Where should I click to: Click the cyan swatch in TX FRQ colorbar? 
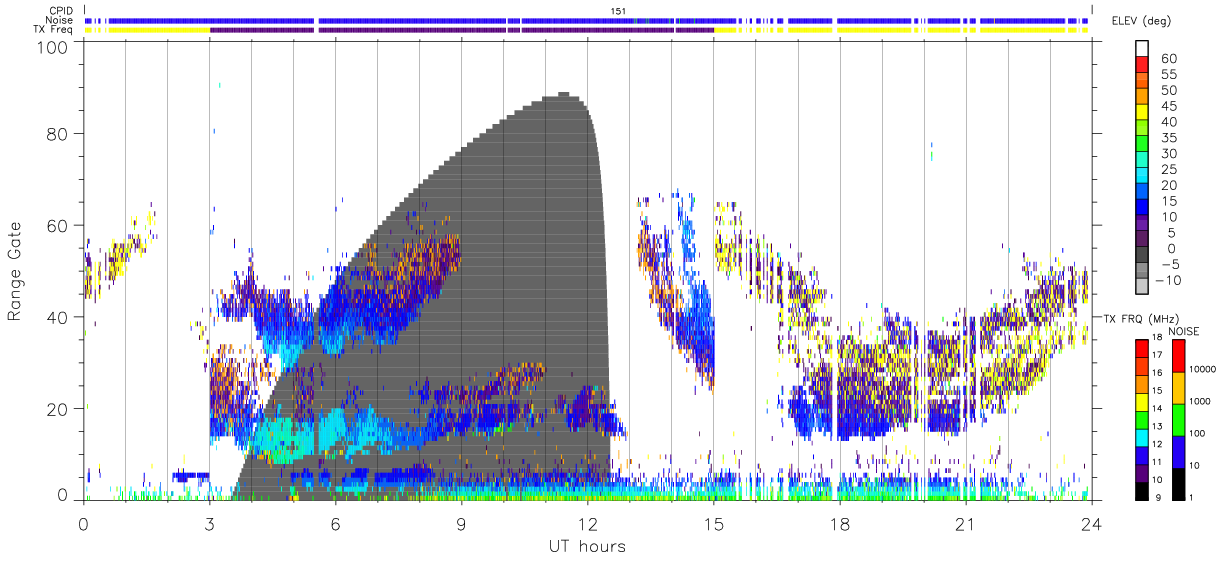tap(1143, 436)
